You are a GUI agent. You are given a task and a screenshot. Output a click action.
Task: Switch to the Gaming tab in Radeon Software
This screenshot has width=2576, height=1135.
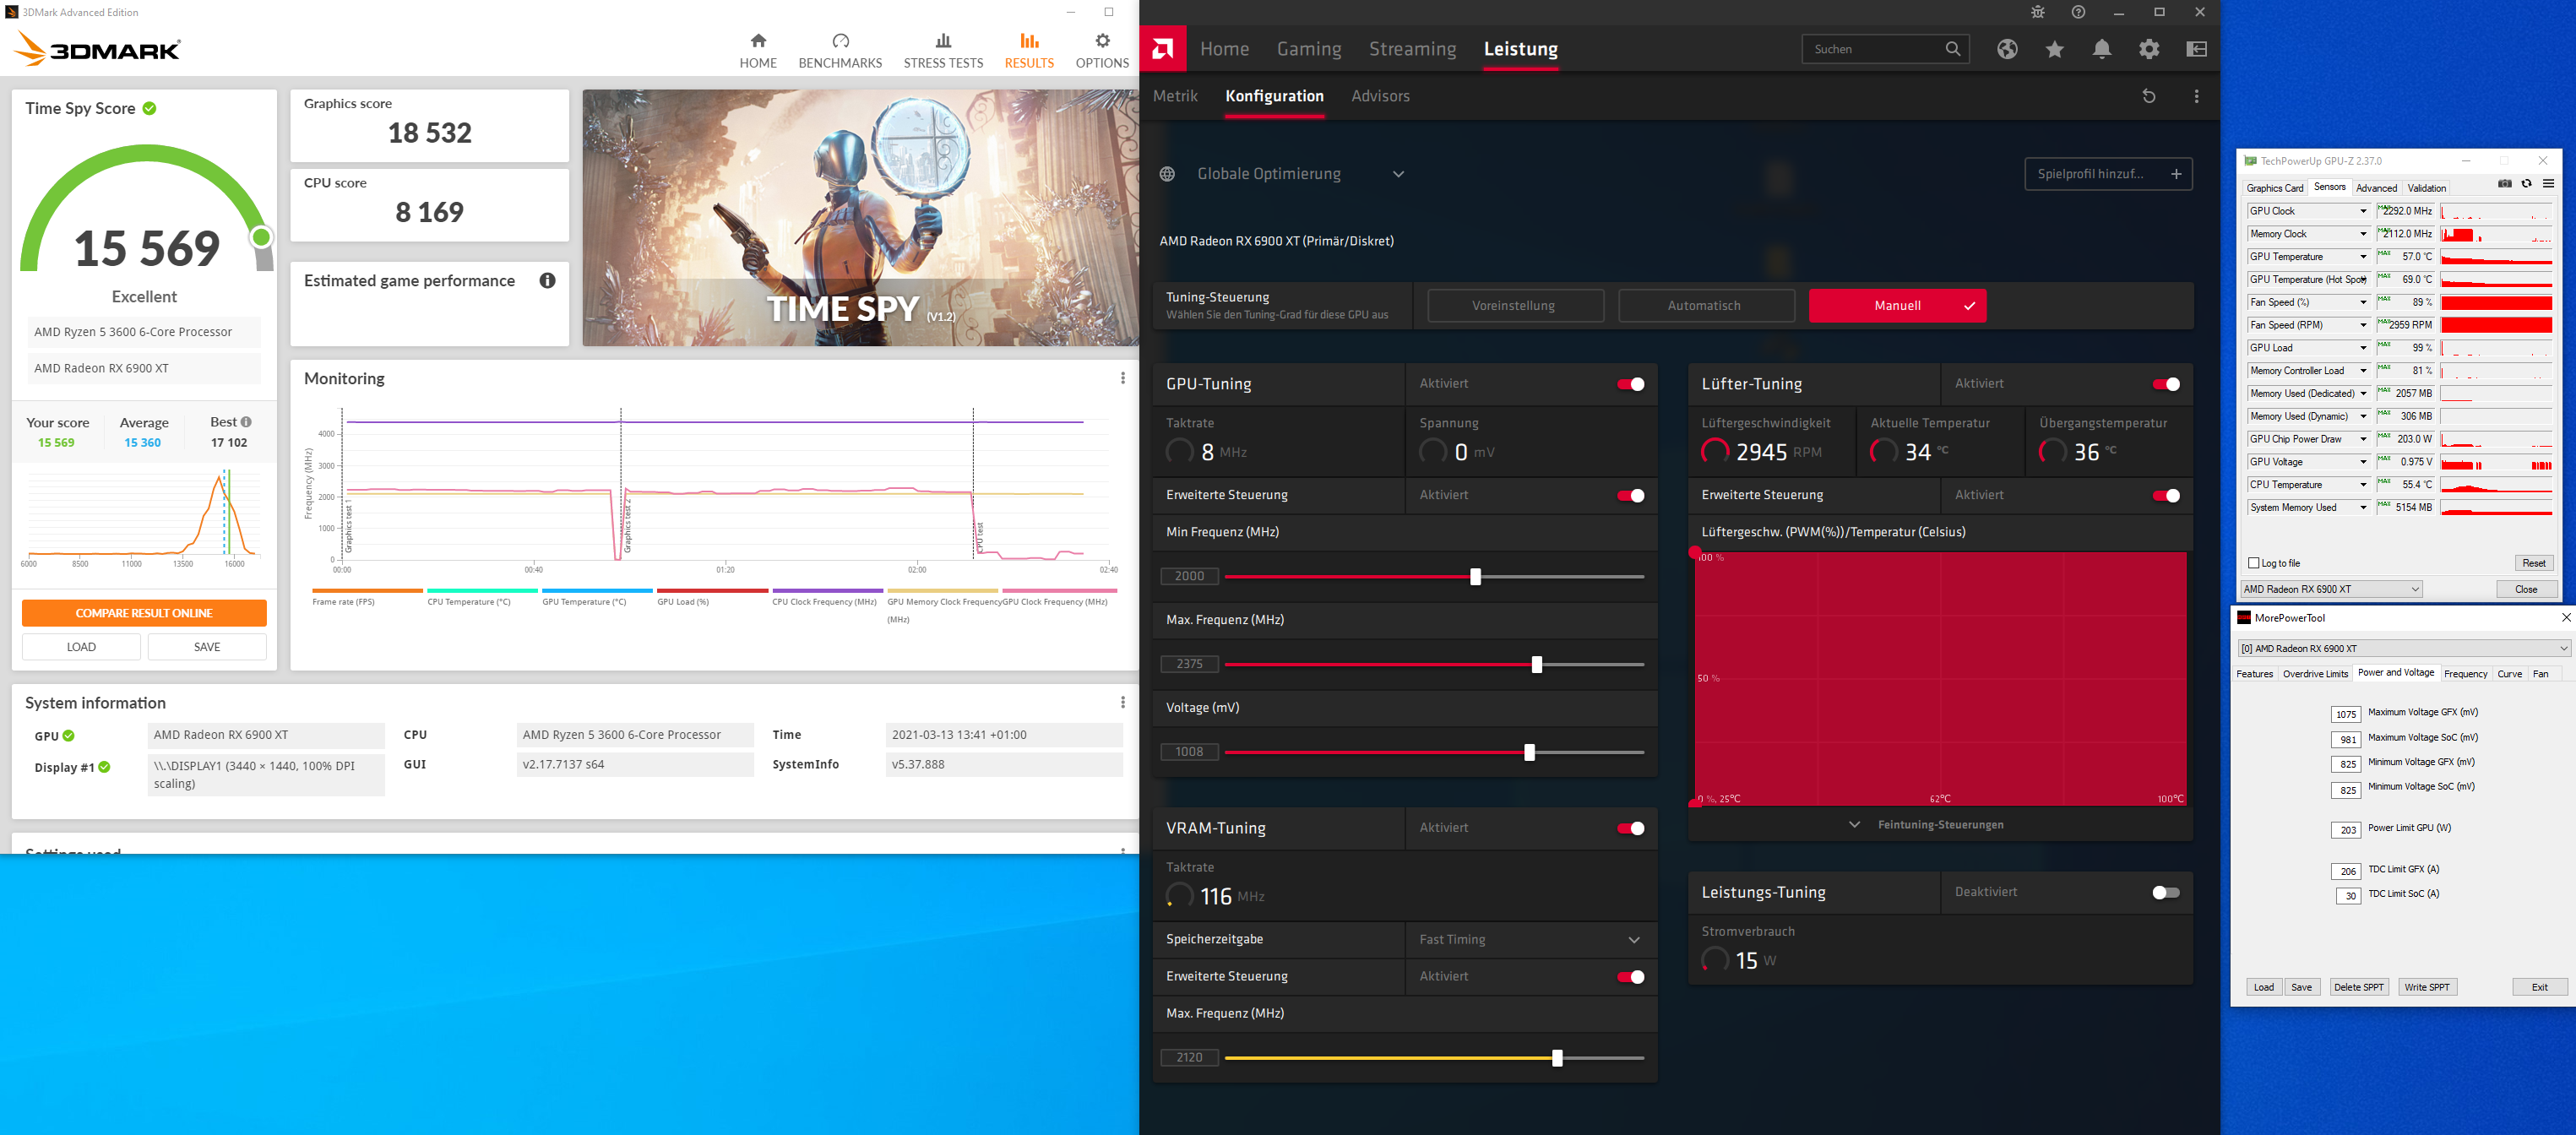1309,49
